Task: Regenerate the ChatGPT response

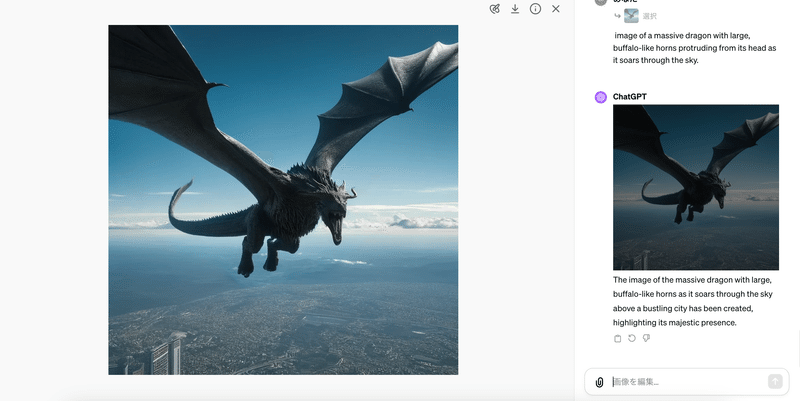Action: pyautogui.click(x=632, y=338)
